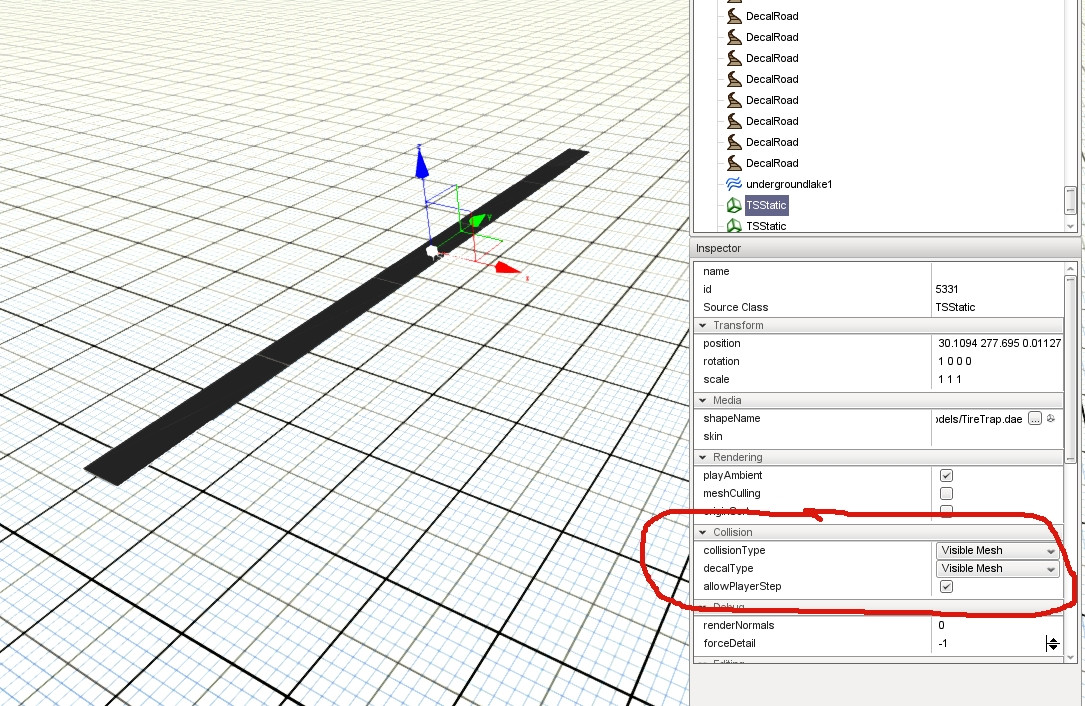Click the green cube icon of the unhighlighted TSStatic
The image size is (1085, 706).
point(733,226)
